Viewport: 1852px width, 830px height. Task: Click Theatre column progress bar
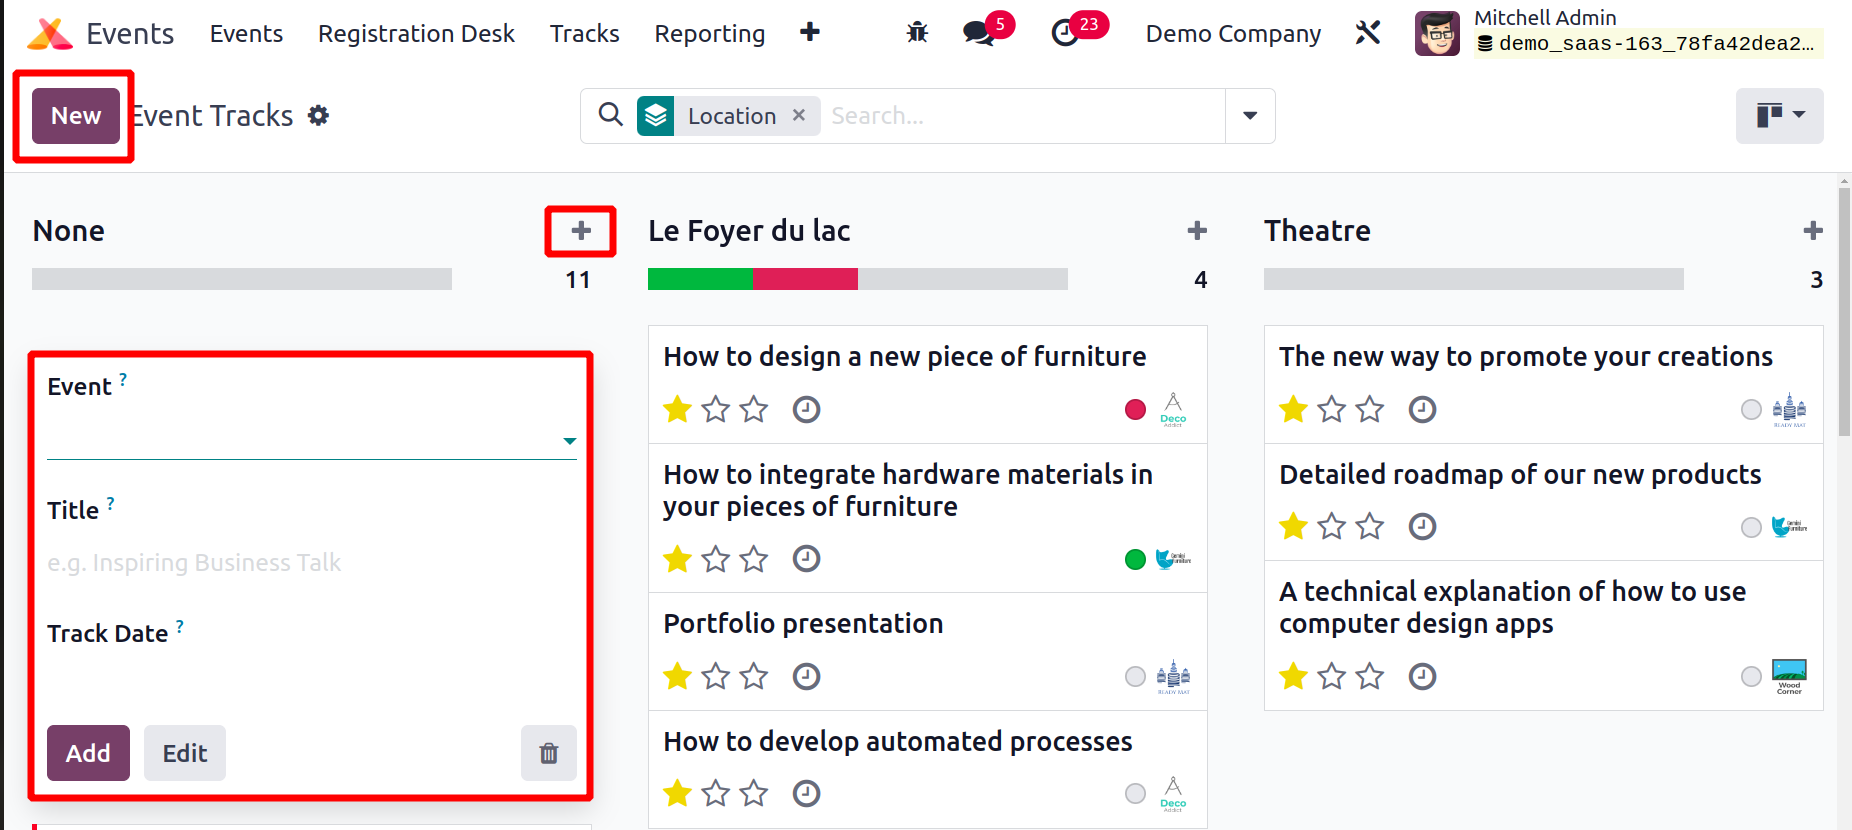point(1474,279)
